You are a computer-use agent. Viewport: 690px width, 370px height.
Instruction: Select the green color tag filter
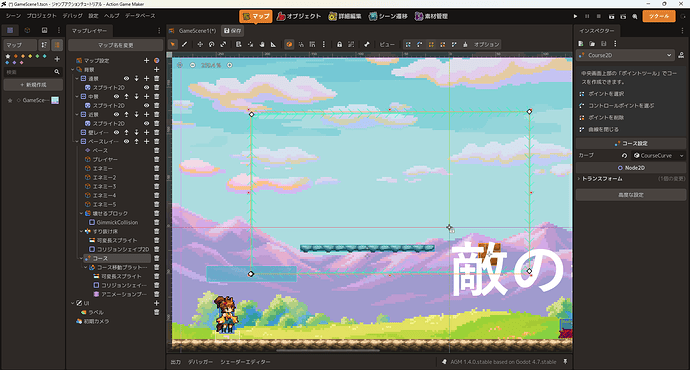37,56
